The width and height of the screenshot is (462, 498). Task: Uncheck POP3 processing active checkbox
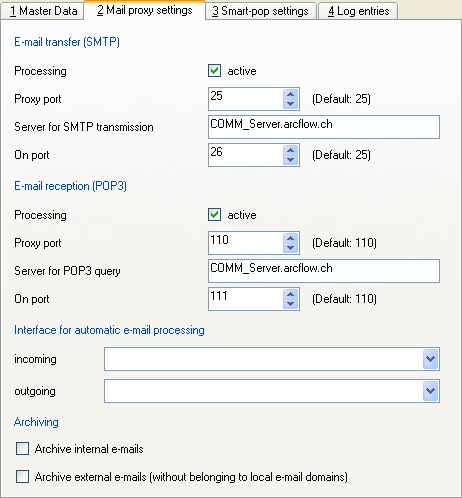click(x=214, y=215)
